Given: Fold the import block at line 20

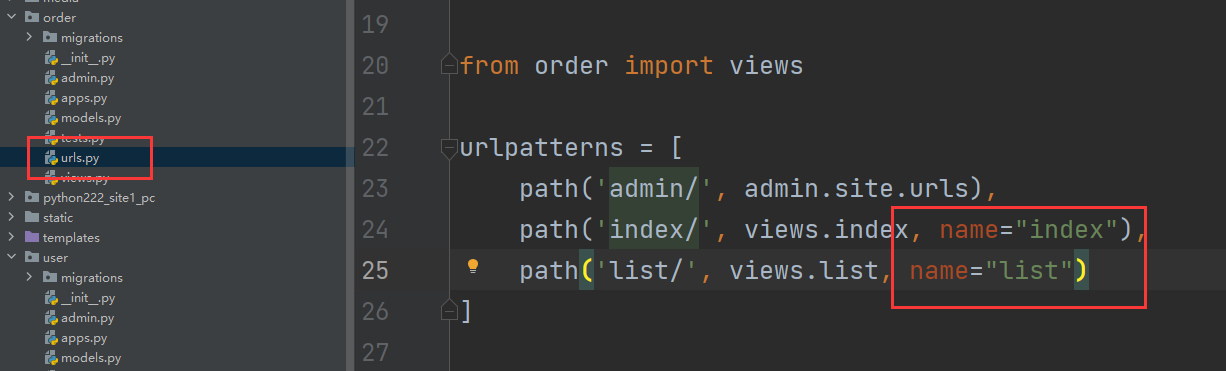Looking at the screenshot, I should pos(450,66).
